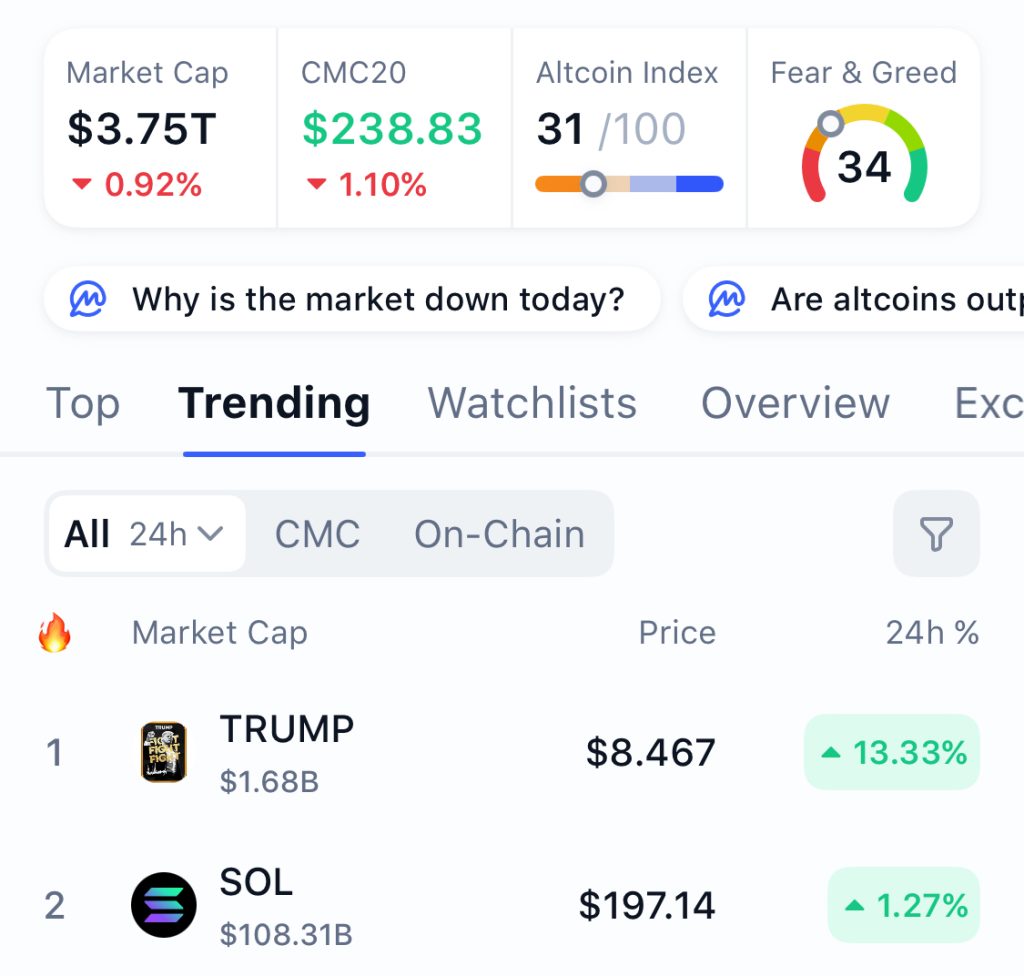Click the Fear & Greed gauge

click(864, 156)
